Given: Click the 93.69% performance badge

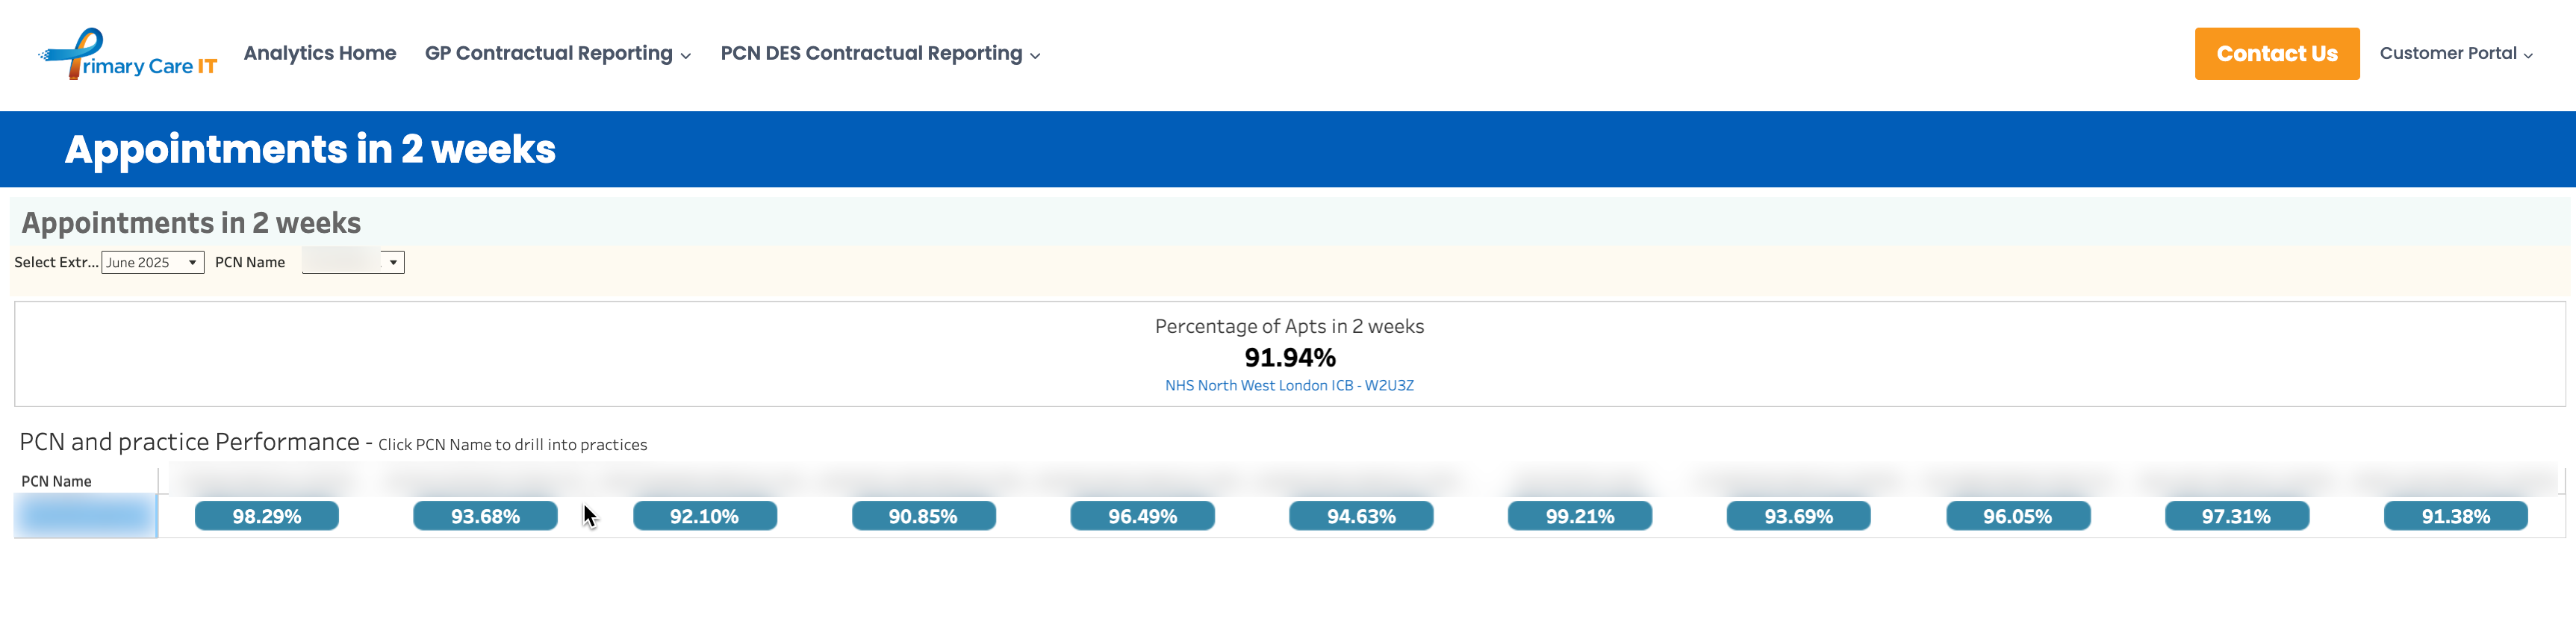Looking at the screenshot, I should (x=1798, y=516).
